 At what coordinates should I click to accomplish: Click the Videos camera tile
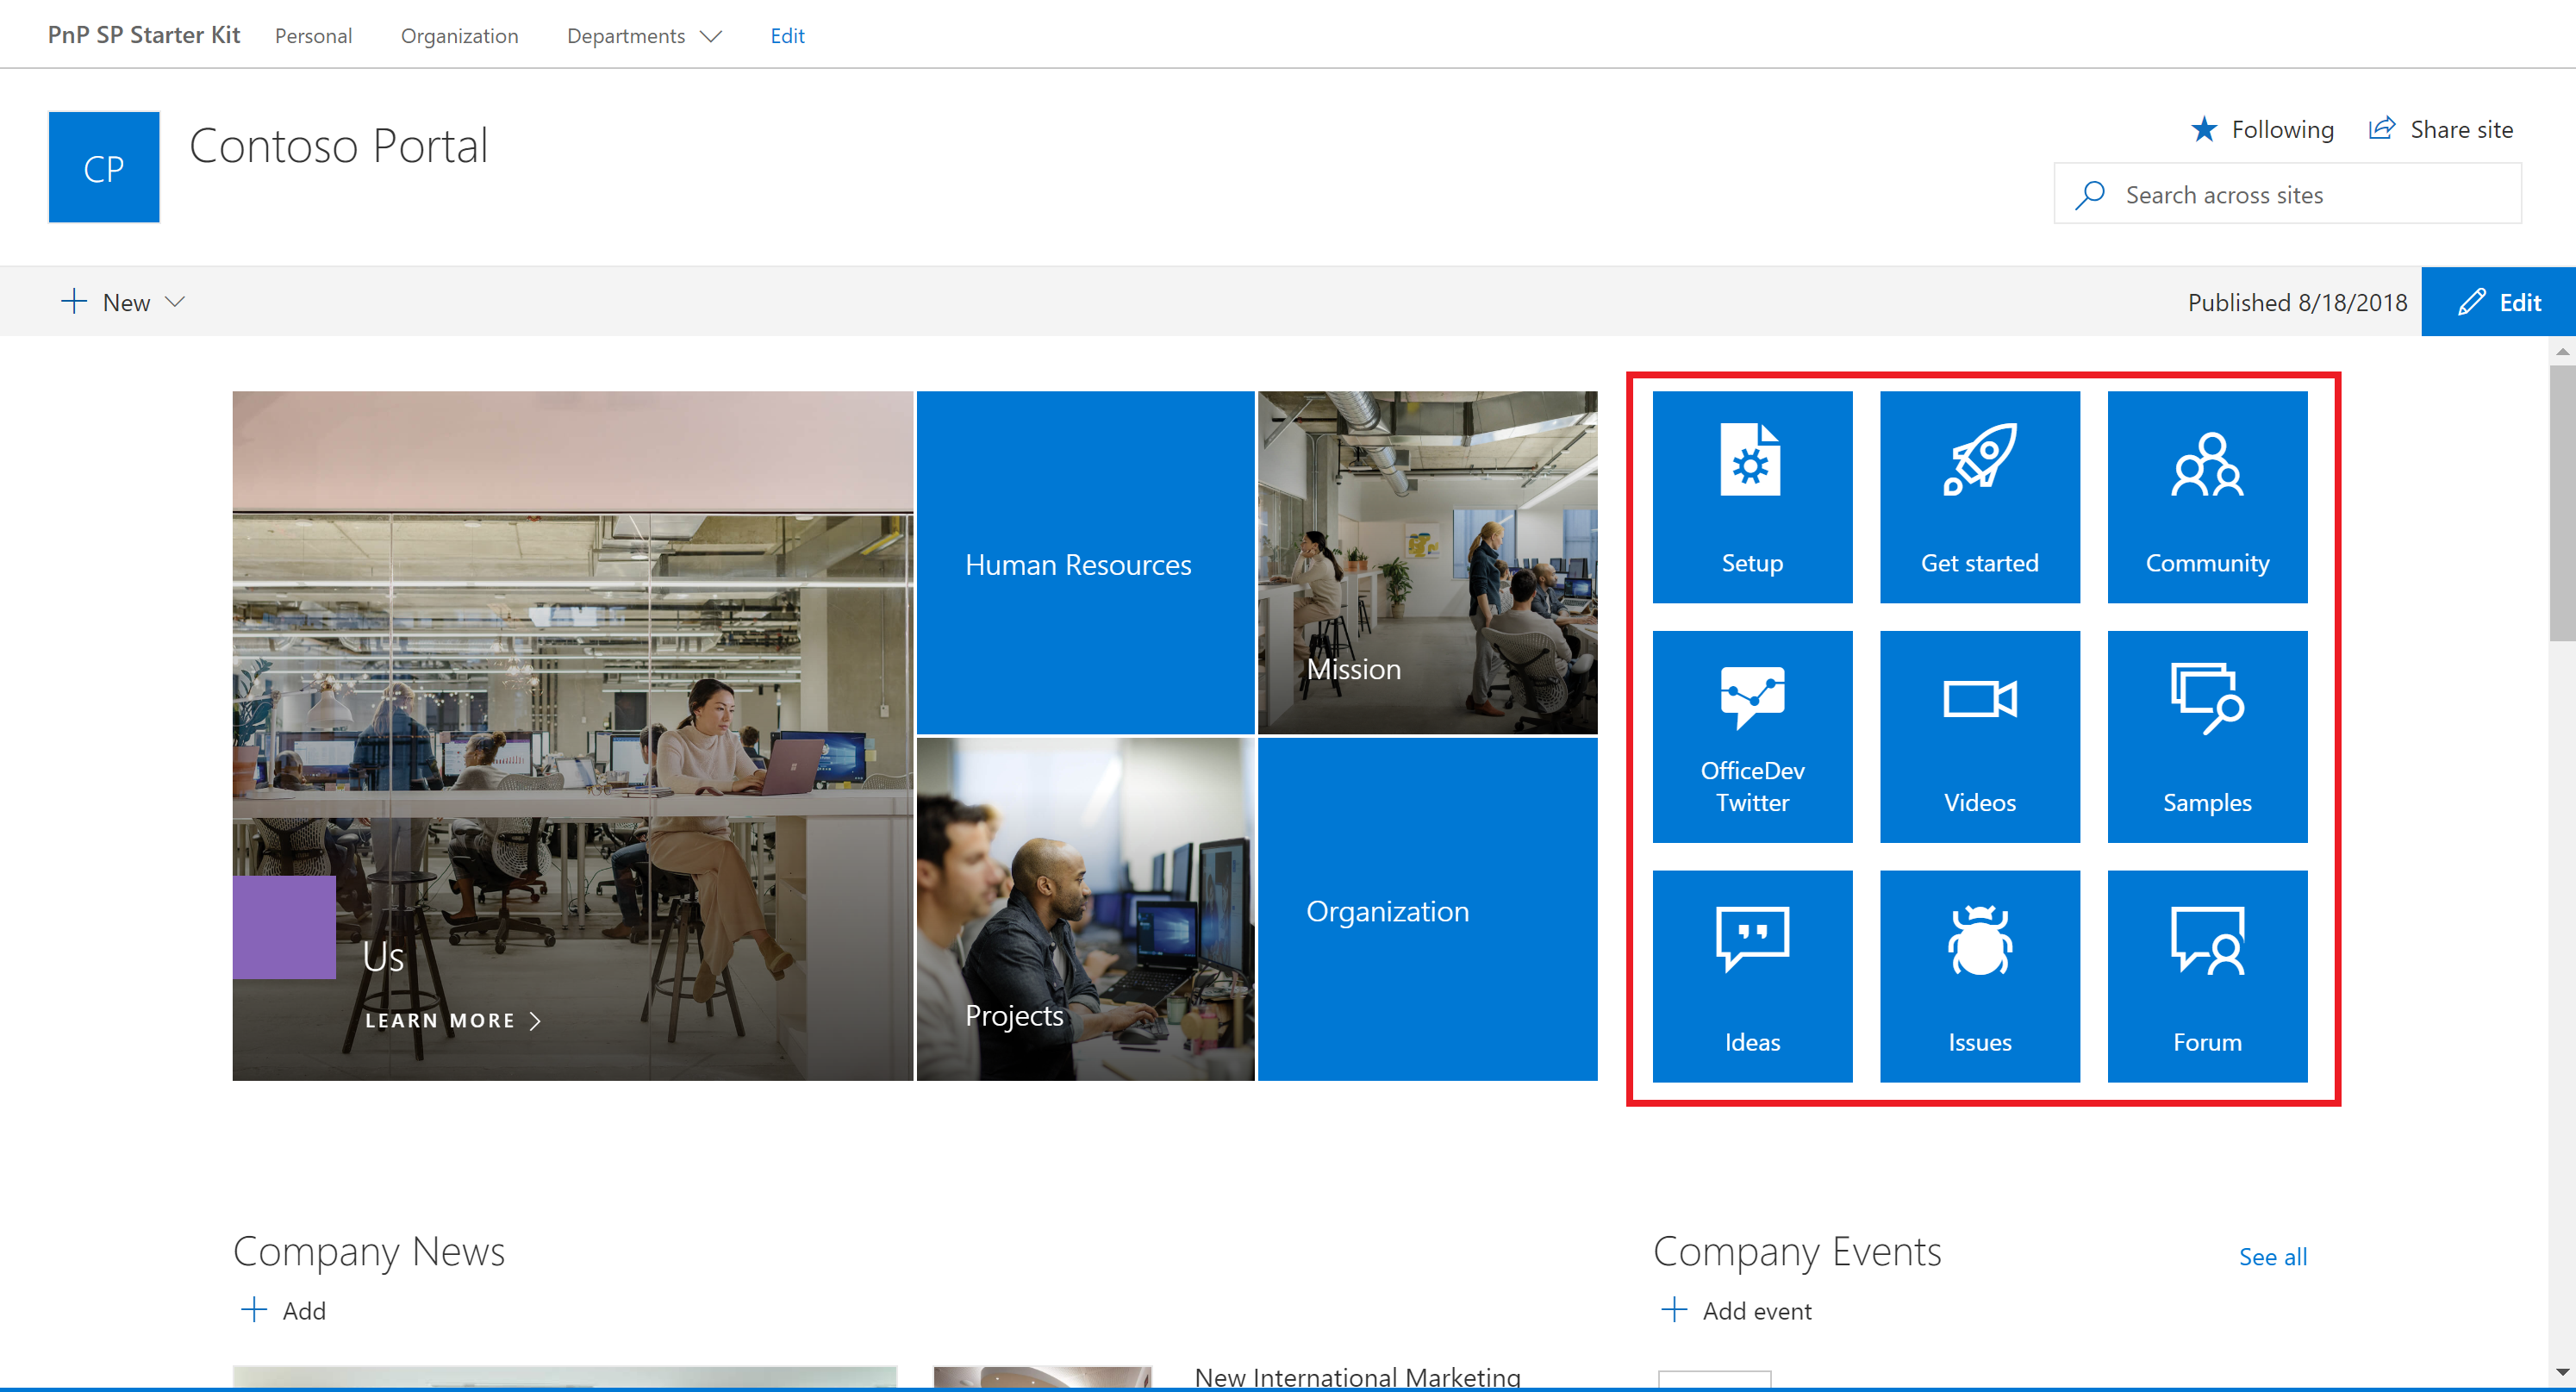[x=1979, y=736]
